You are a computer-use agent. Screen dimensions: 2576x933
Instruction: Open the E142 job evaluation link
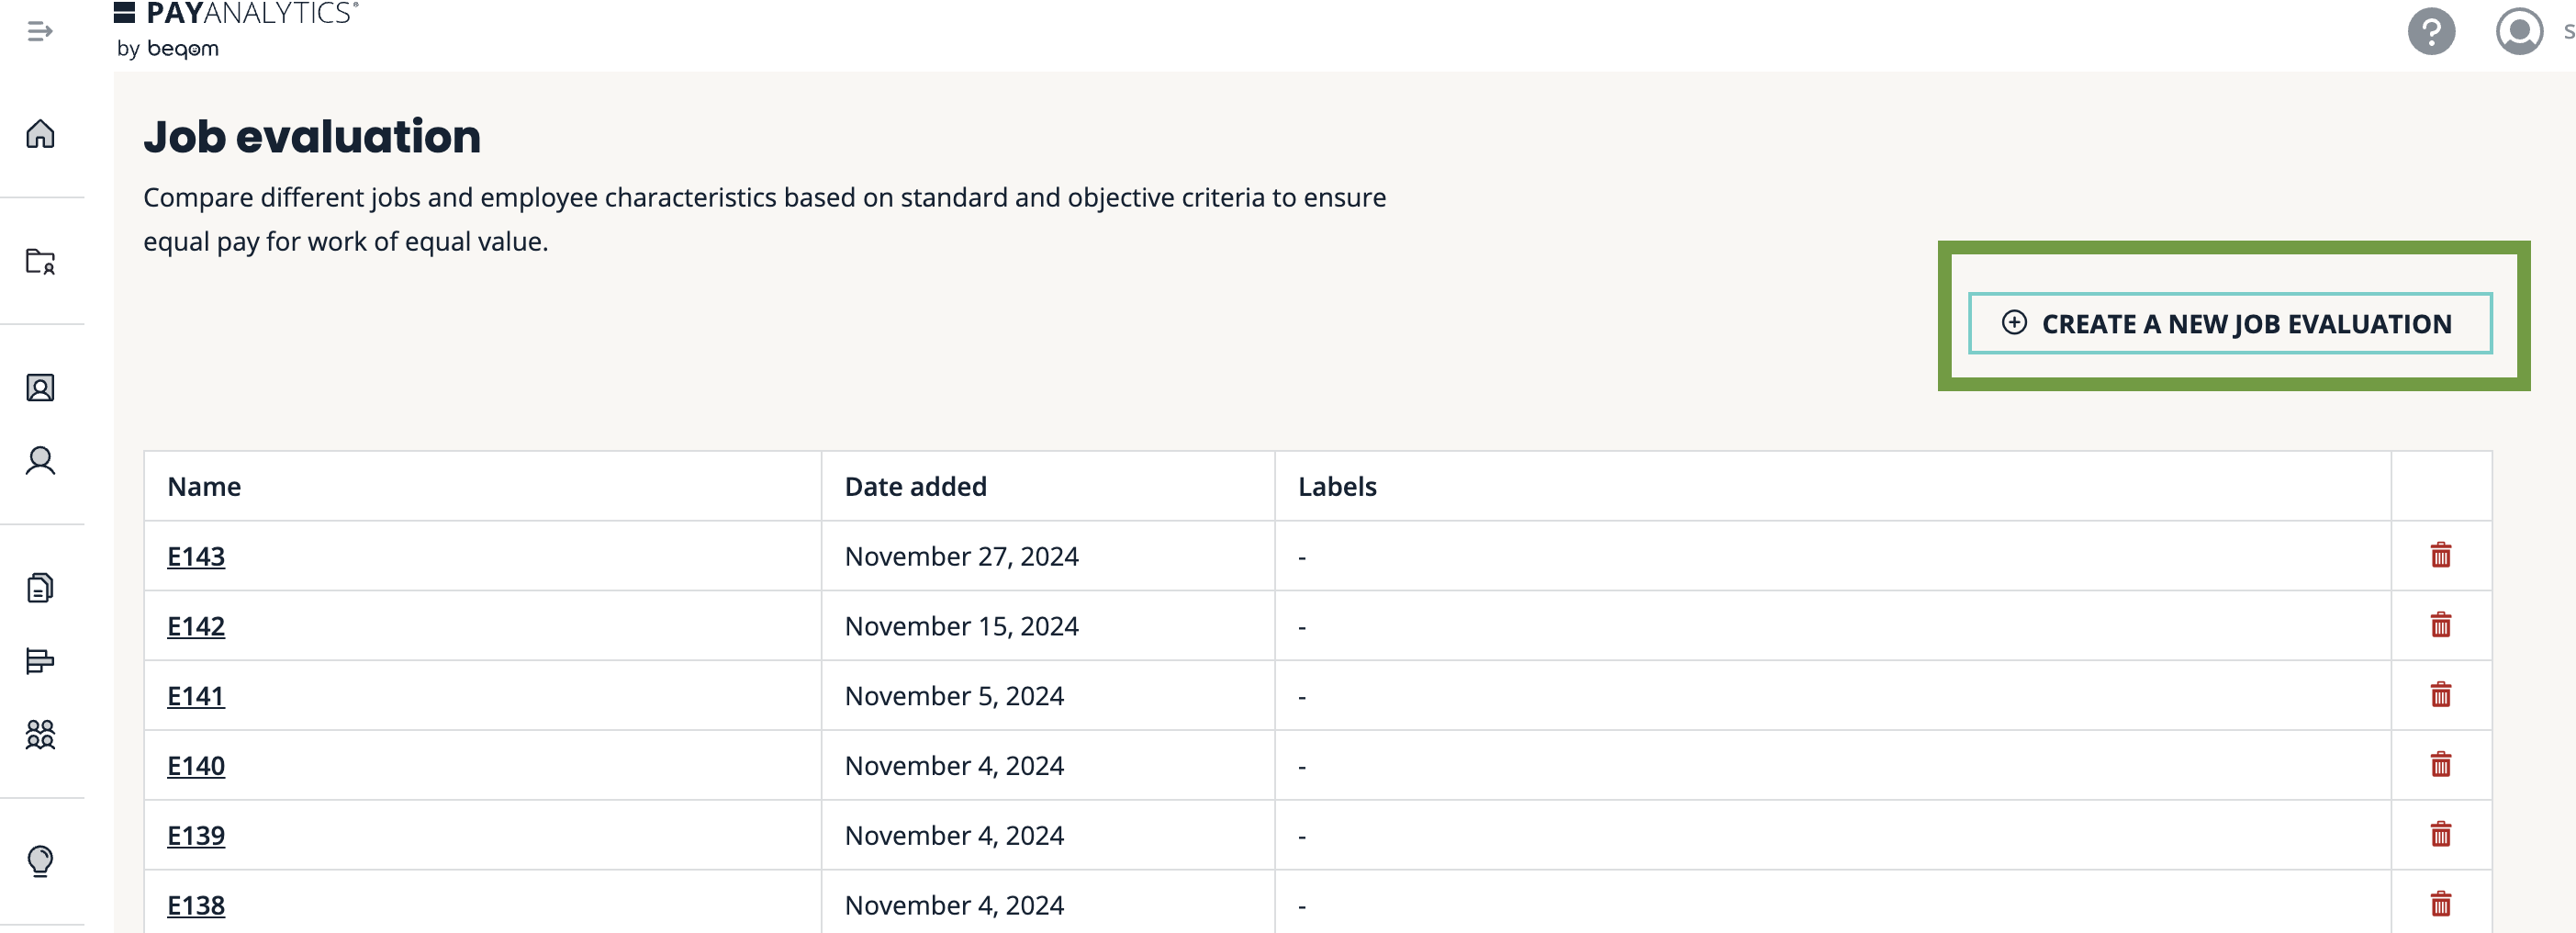click(x=196, y=626)
